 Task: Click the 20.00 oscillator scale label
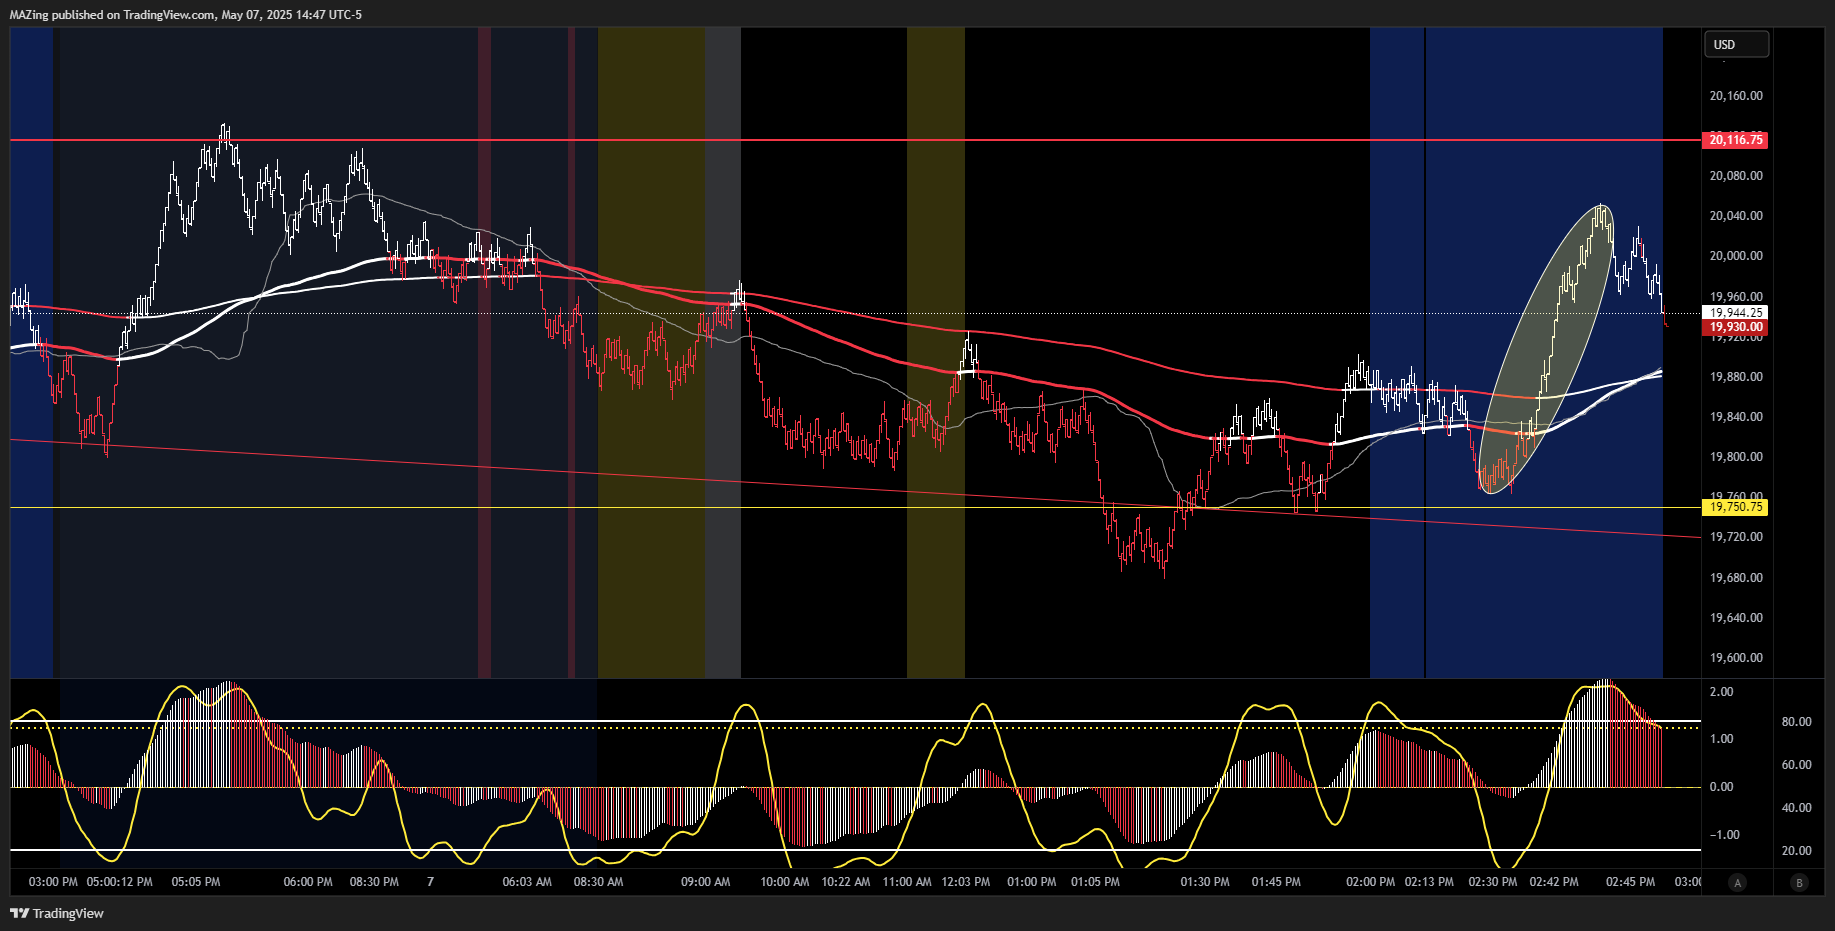pos(1797,851)
